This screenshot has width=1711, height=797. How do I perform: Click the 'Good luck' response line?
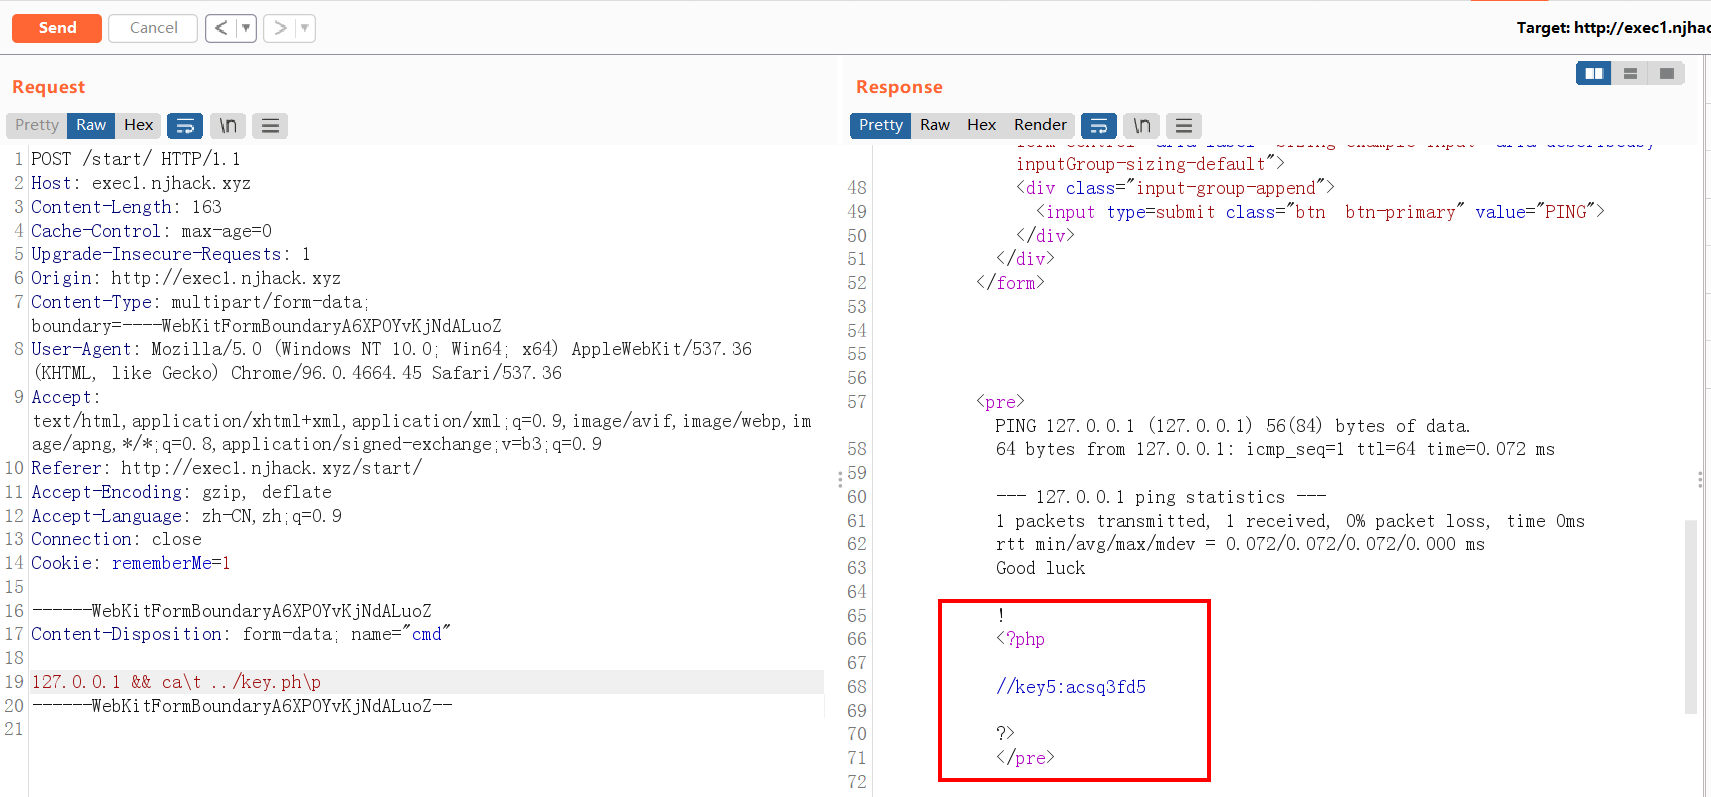(1040, 568)
